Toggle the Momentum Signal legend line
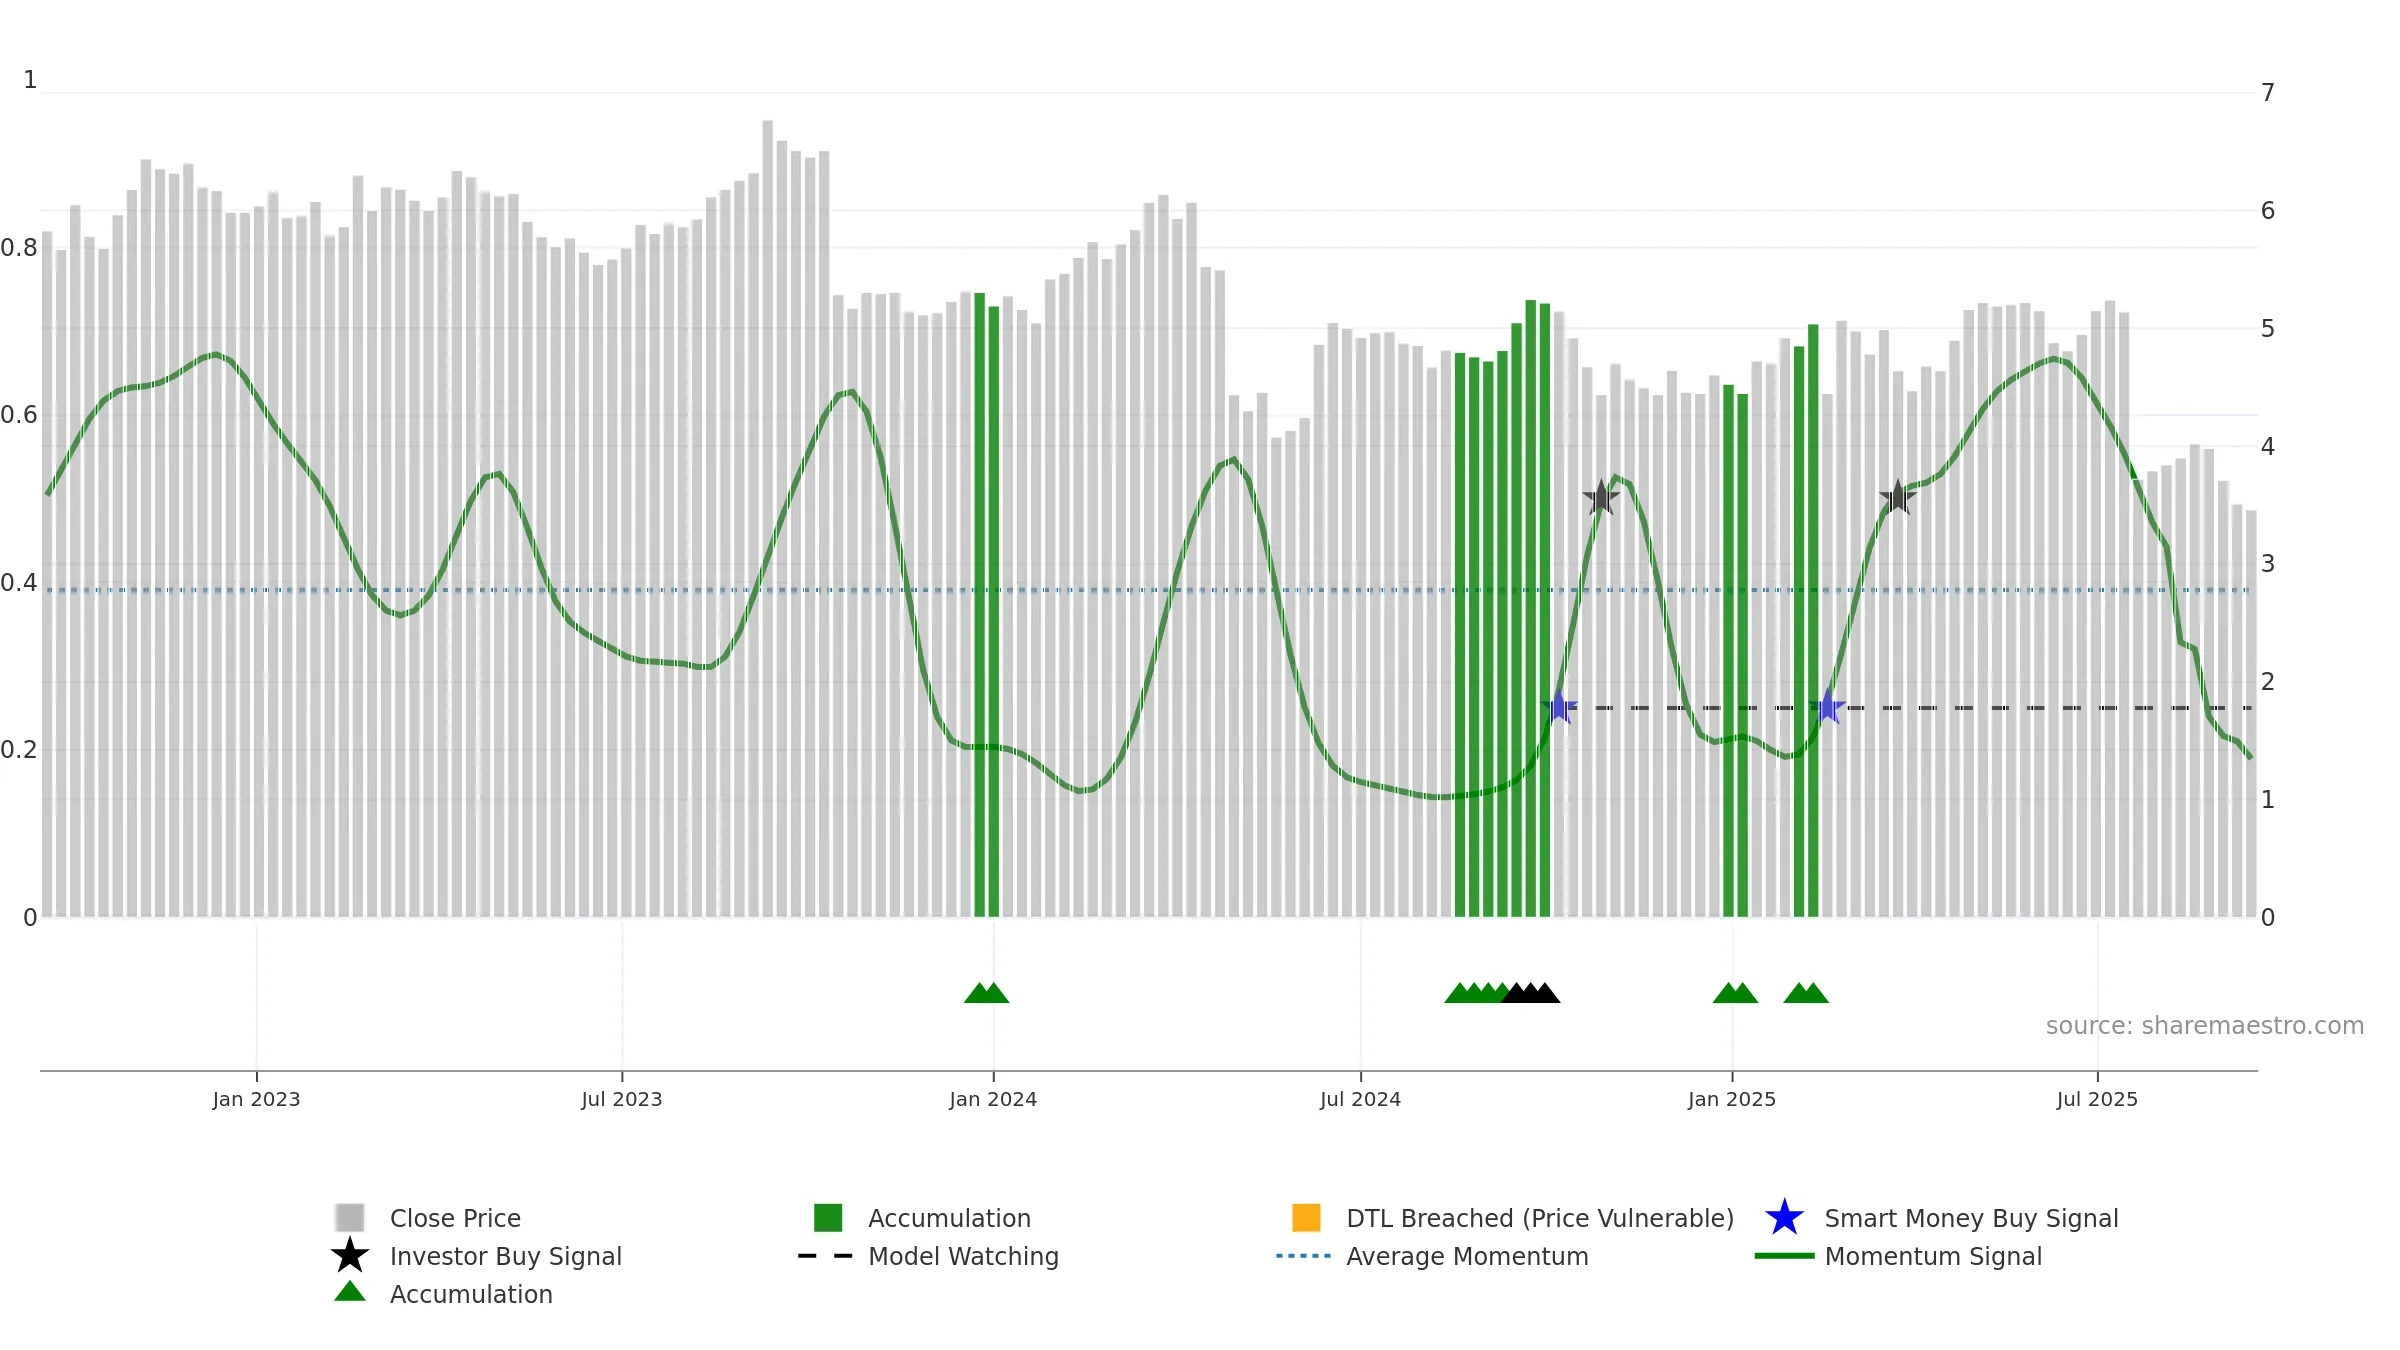 click(1898, 1256)
